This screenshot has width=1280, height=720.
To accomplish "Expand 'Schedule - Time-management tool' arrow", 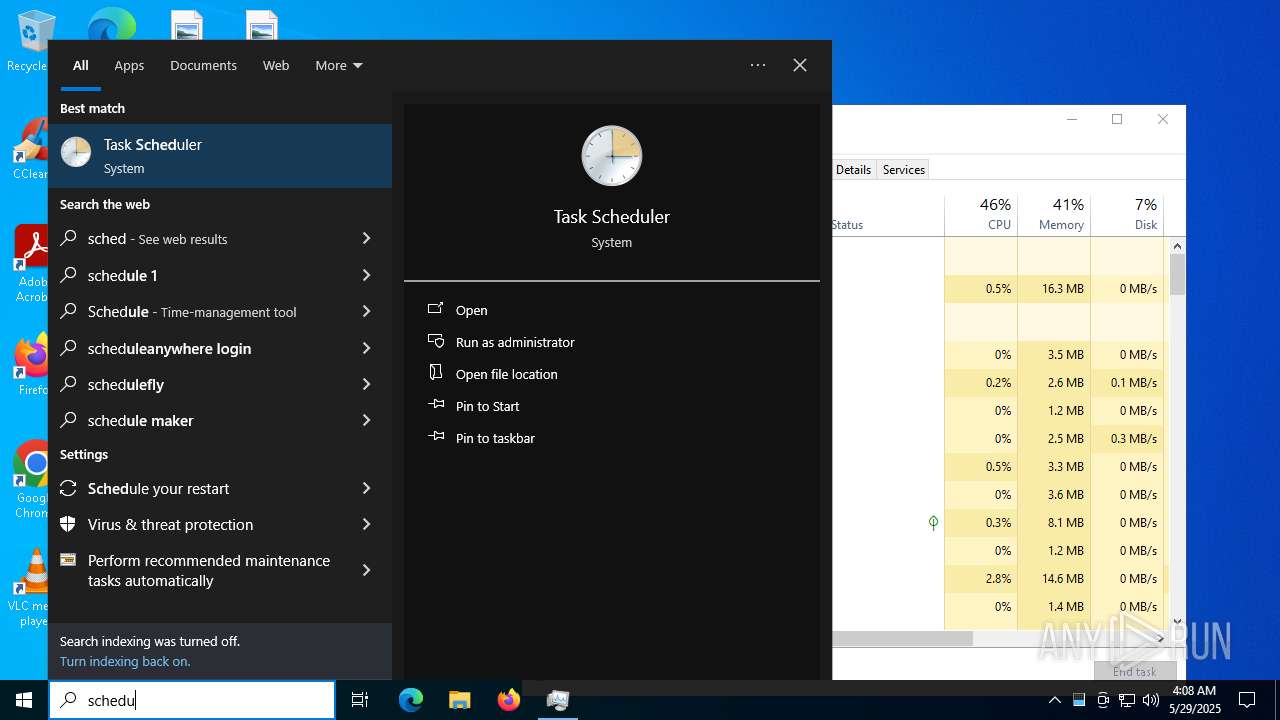I will (x=366, y=311).
